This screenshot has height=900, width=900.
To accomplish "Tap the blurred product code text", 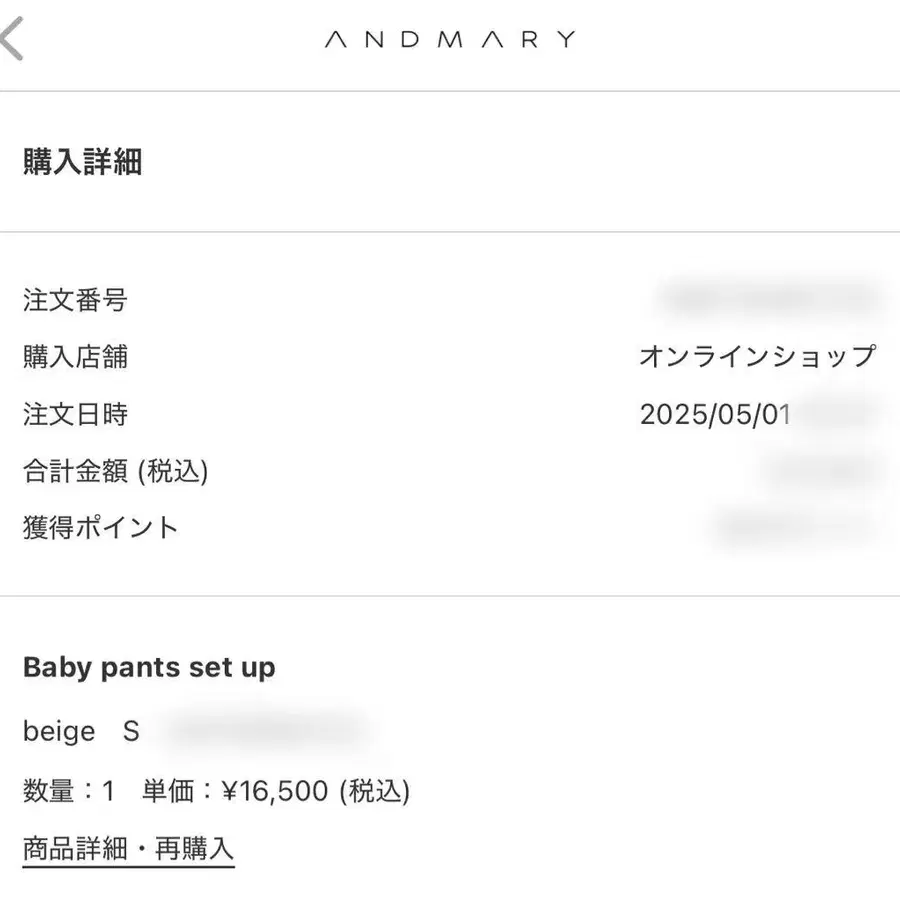I will pyautogui.click(x=267, y=731).
